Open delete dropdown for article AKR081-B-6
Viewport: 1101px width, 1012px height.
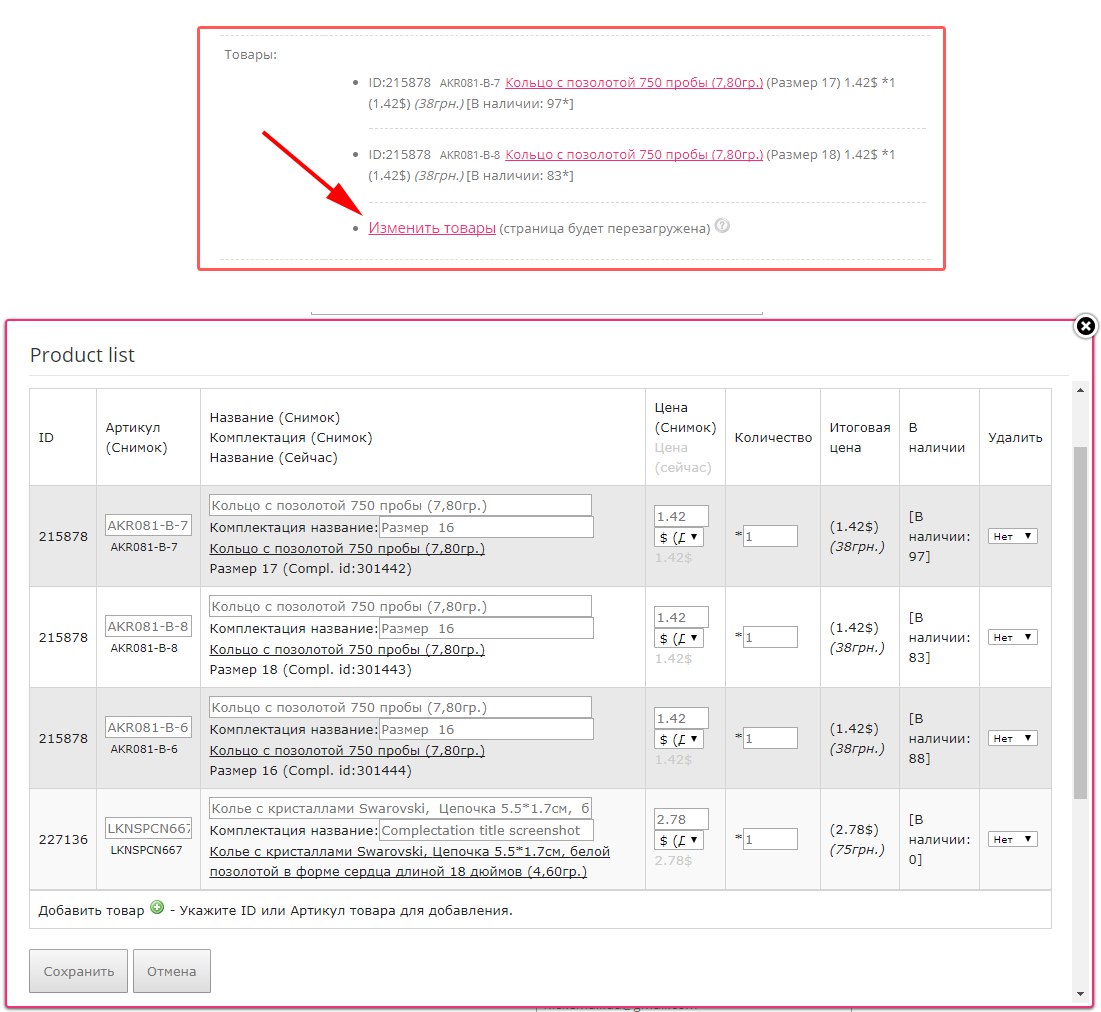1013,739
